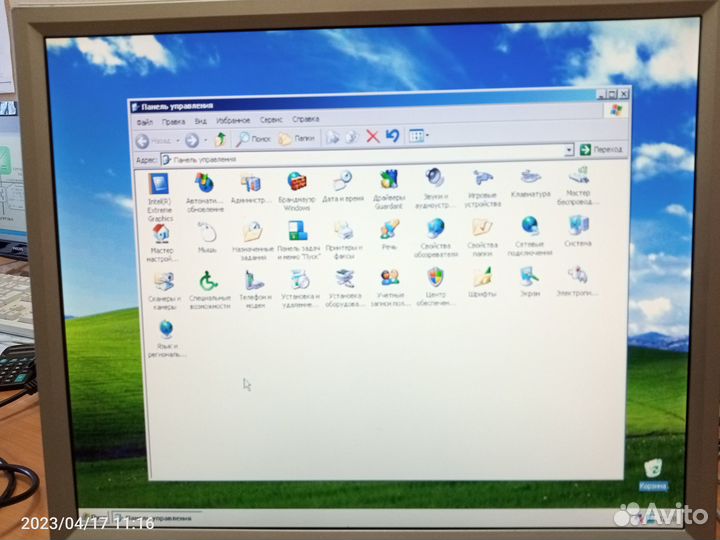Click the Move To toolbar icon
Image resolution: width=720 pixels, height=540 pixels.
point(332,137)
